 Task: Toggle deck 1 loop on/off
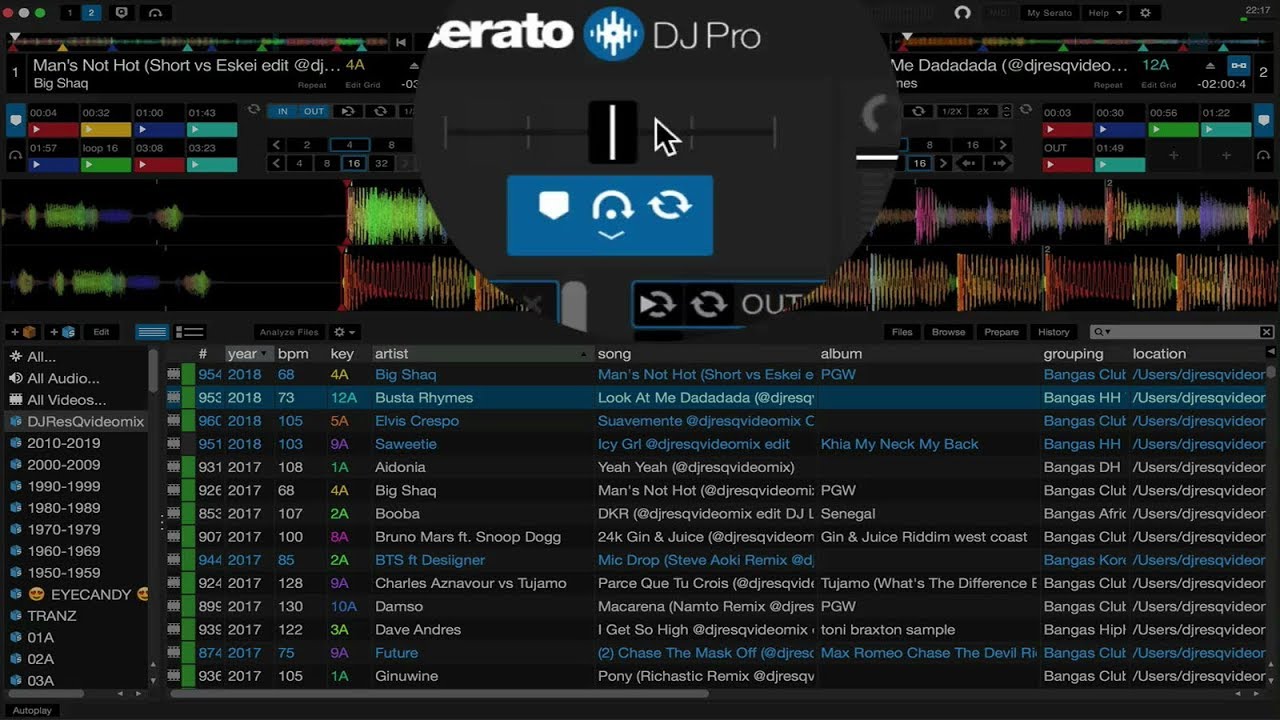point(379,111)
